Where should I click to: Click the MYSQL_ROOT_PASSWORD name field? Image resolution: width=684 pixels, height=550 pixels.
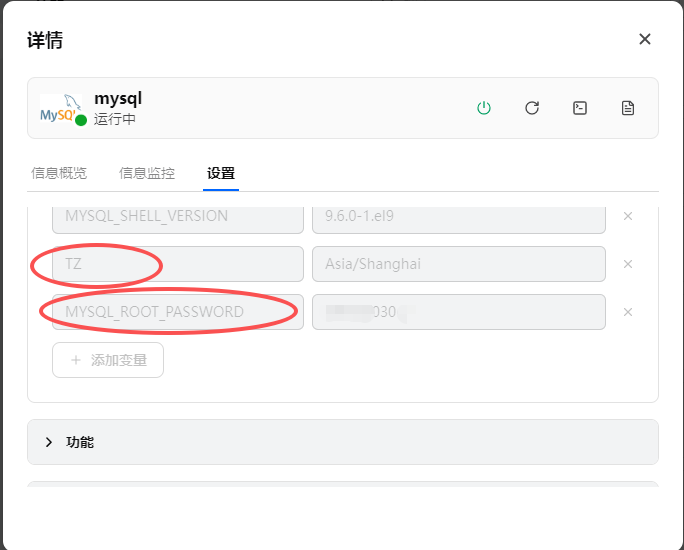coord(177,312)
